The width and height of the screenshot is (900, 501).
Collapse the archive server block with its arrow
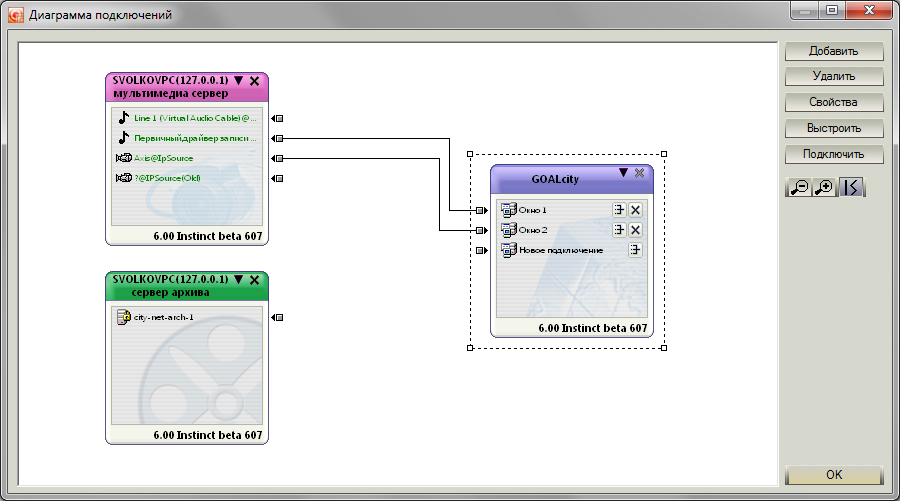pos(239,279)
